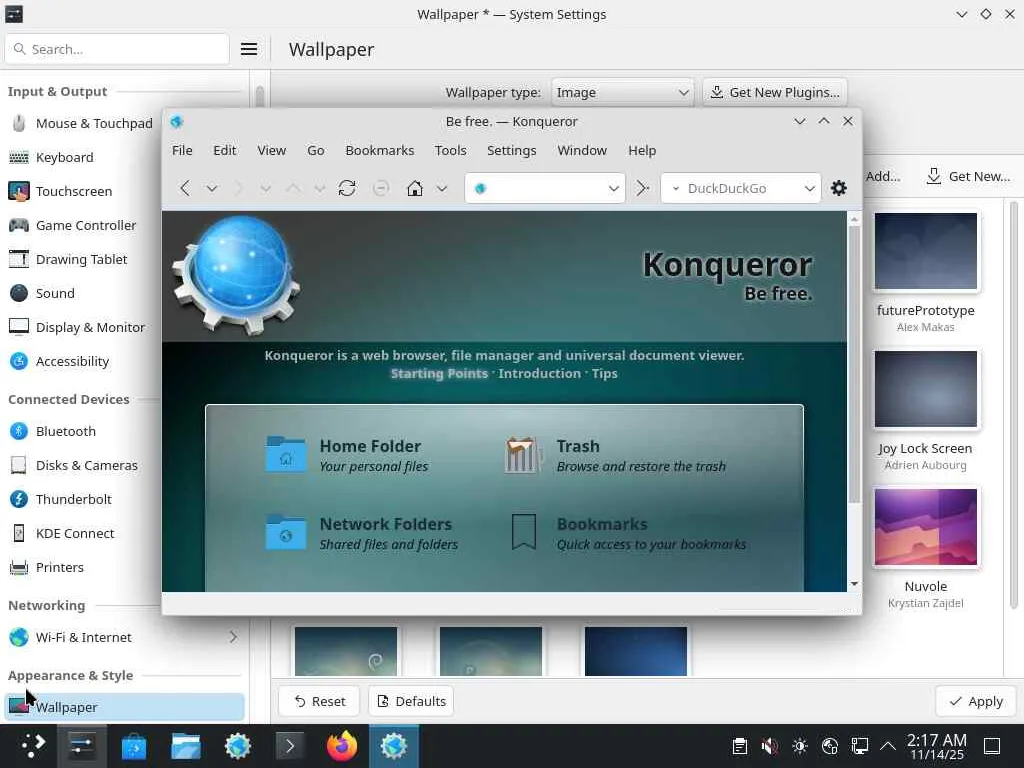Screen dimensions: 1024x768
Task: Open Konqueror File menu
Action: pos(182,151)
